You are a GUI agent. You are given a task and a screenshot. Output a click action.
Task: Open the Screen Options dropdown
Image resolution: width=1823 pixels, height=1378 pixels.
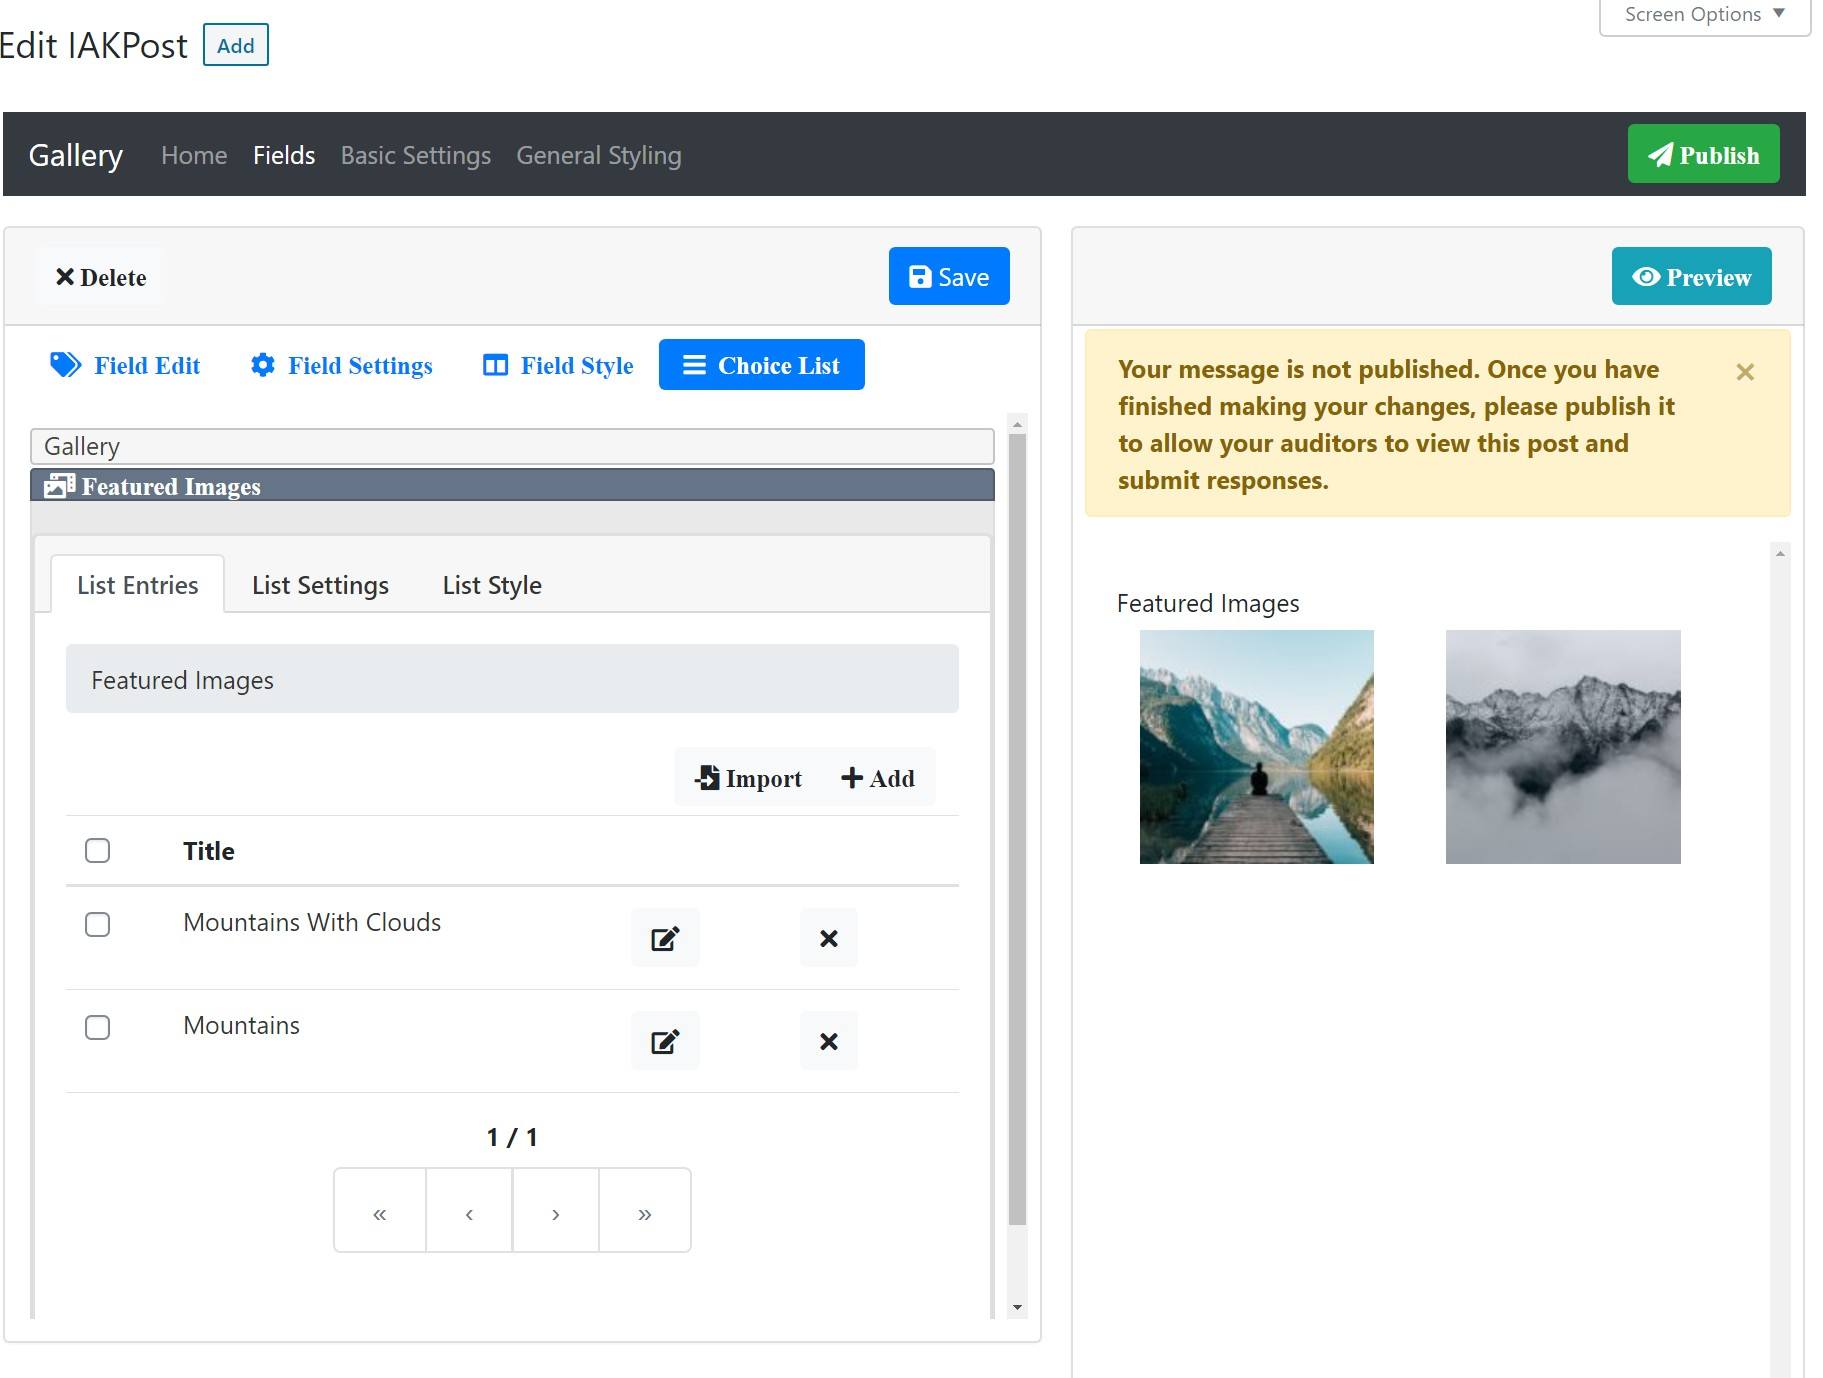(x=1704, y=15)
